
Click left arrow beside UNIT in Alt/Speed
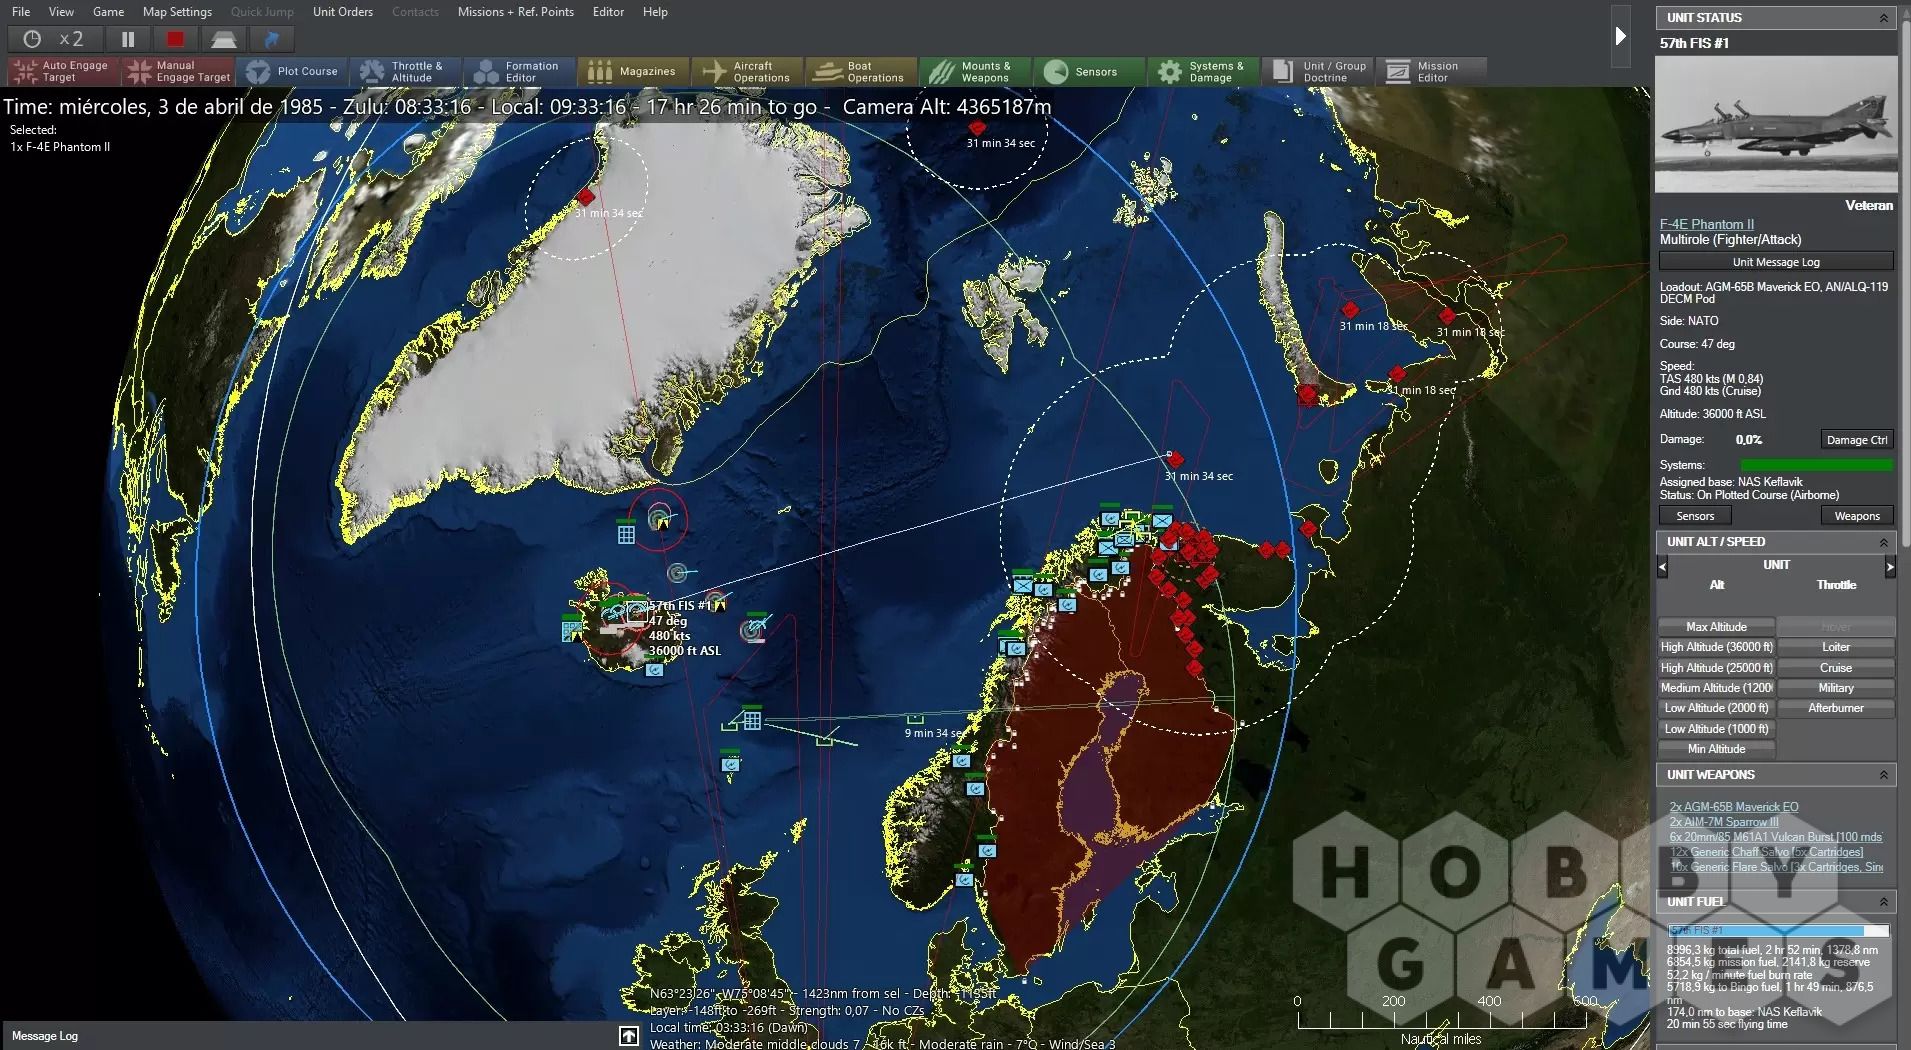click(x=1663, y=566)
